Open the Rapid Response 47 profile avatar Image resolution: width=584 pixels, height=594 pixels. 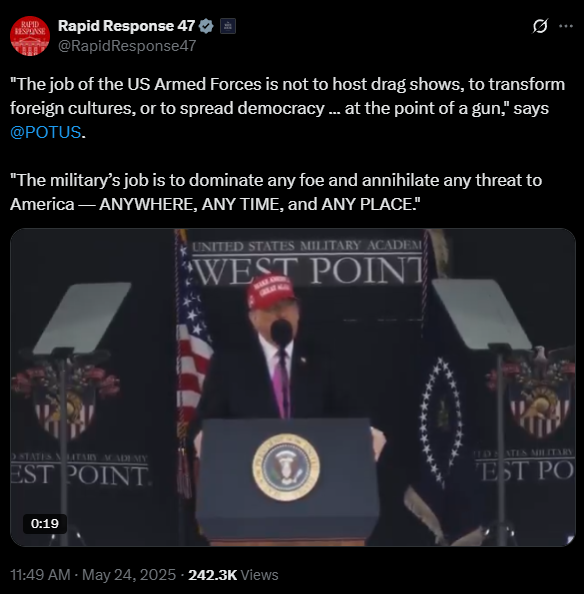(x=30, y=36)
